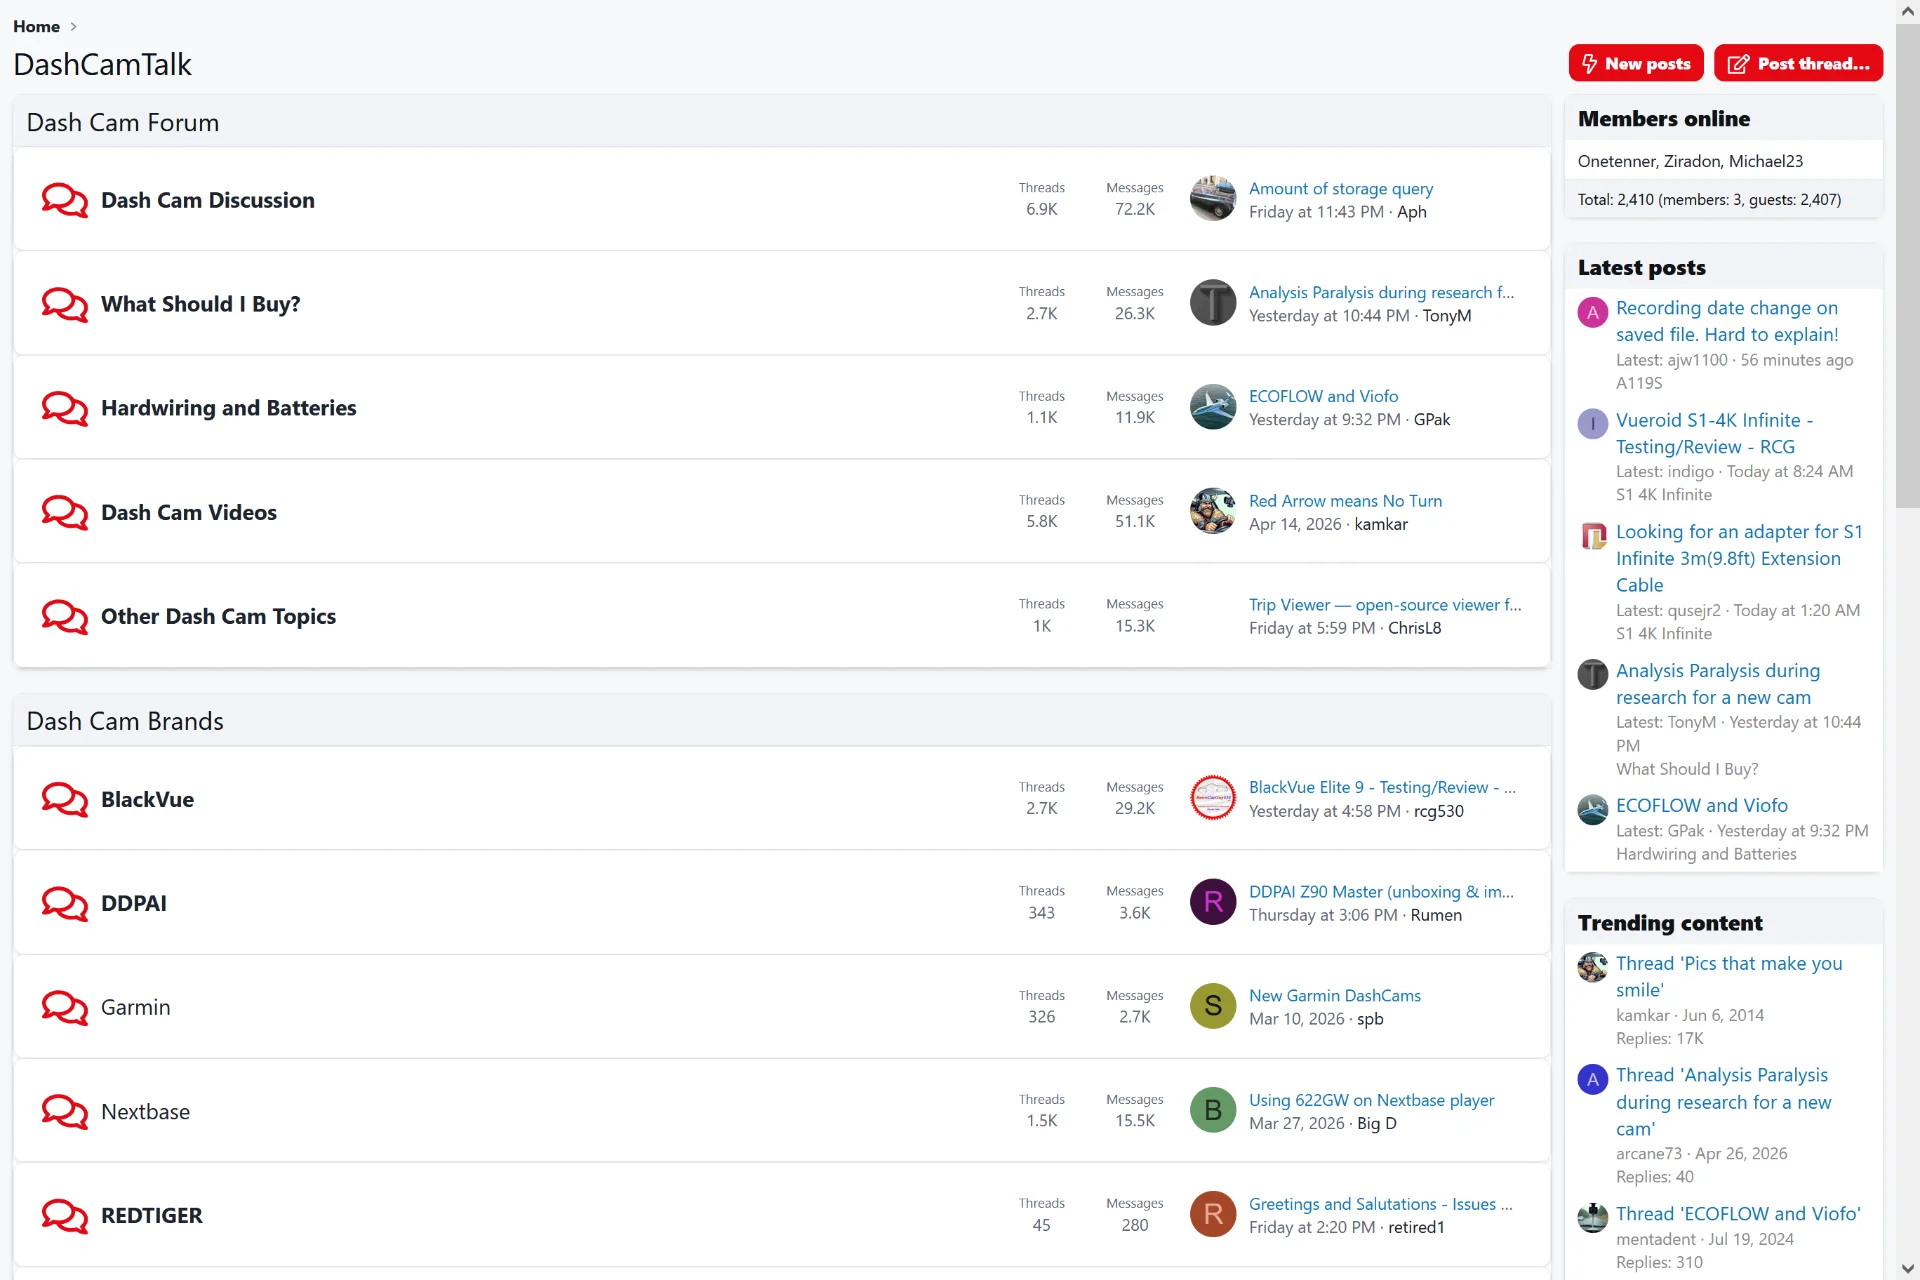The height and width of the screenshot is (1280, 1920).
Task: Open the DDPAI forum
Action: click(134, 903)
